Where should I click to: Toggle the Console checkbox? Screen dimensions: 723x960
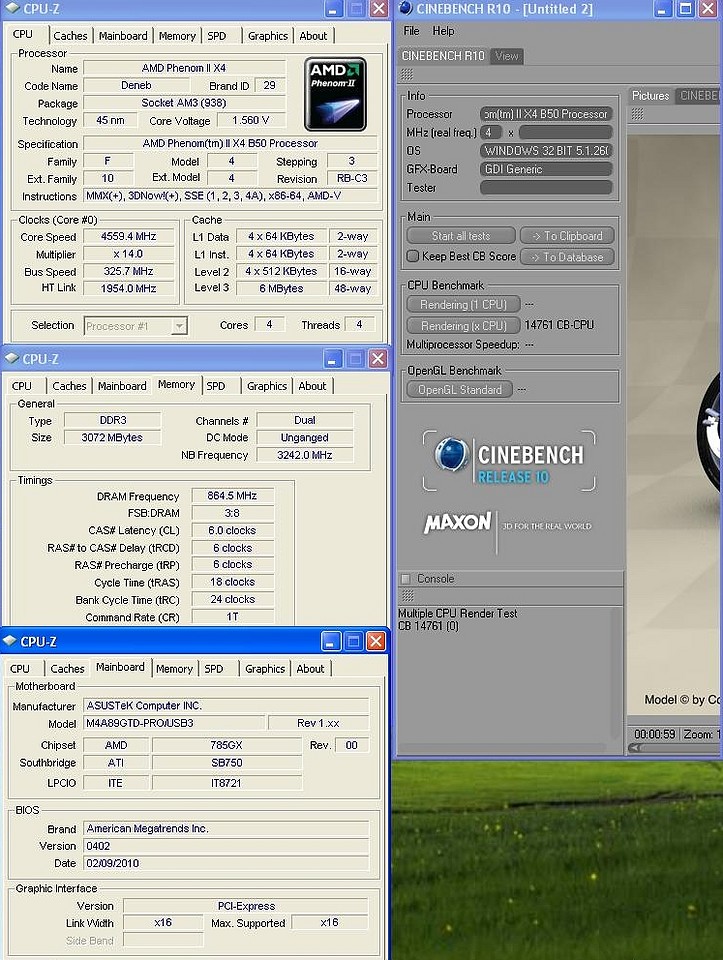(x=405, y=579)
